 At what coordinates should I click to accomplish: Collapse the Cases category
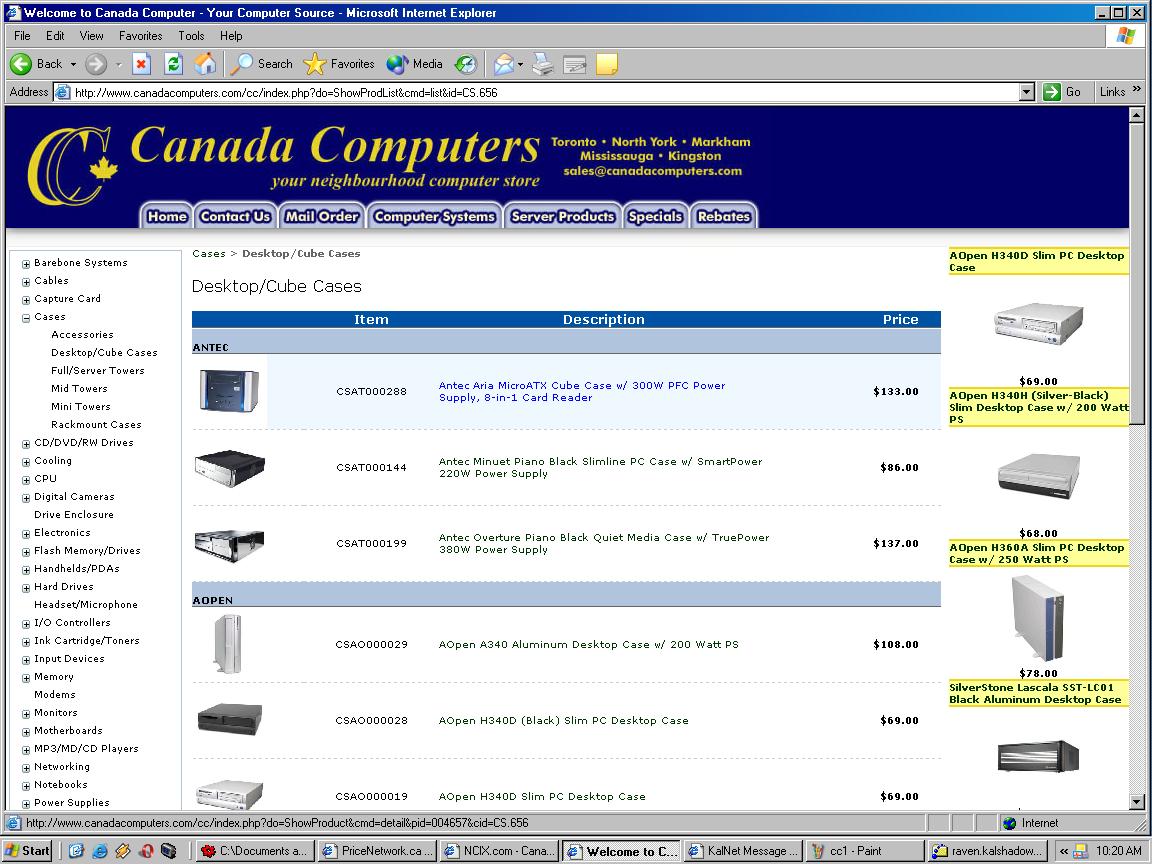coord(26,317)
